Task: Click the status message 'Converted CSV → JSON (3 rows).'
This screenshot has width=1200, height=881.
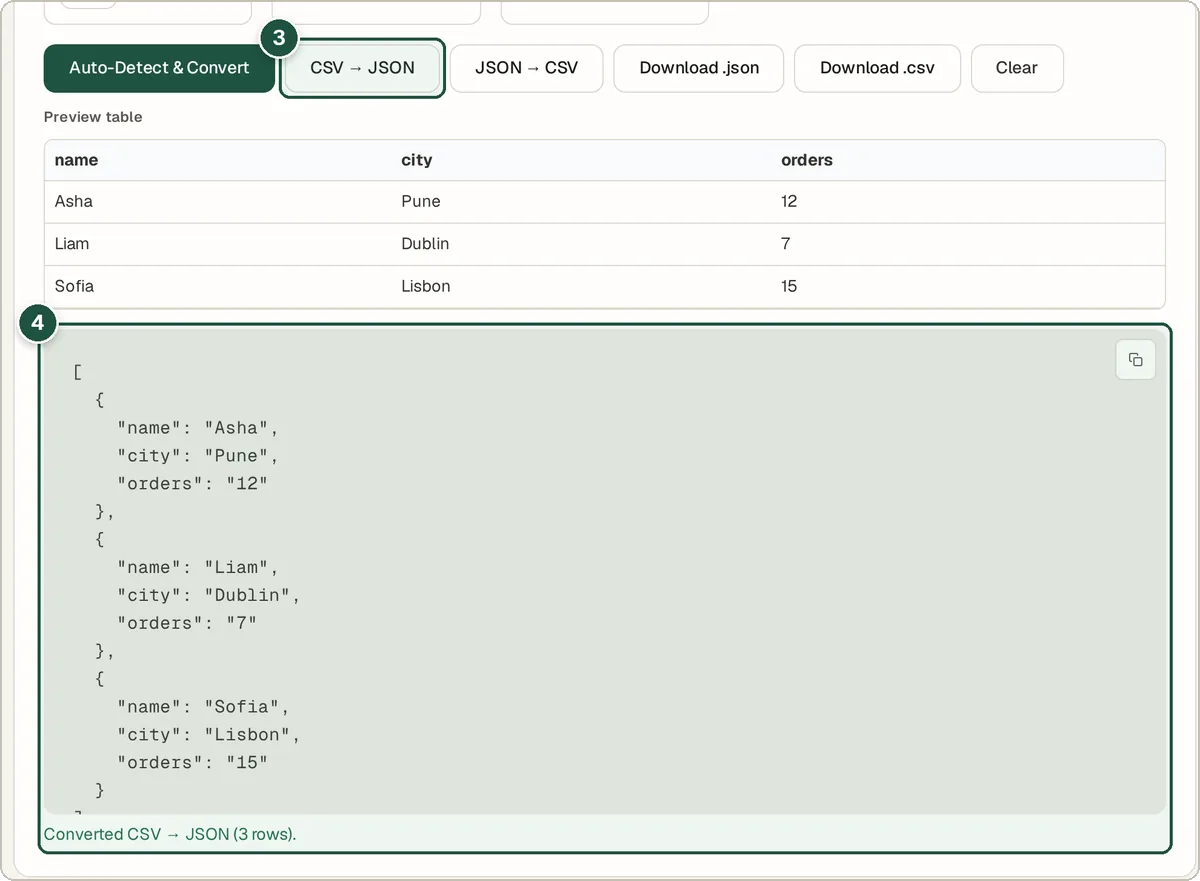Action: coord(170,834)
